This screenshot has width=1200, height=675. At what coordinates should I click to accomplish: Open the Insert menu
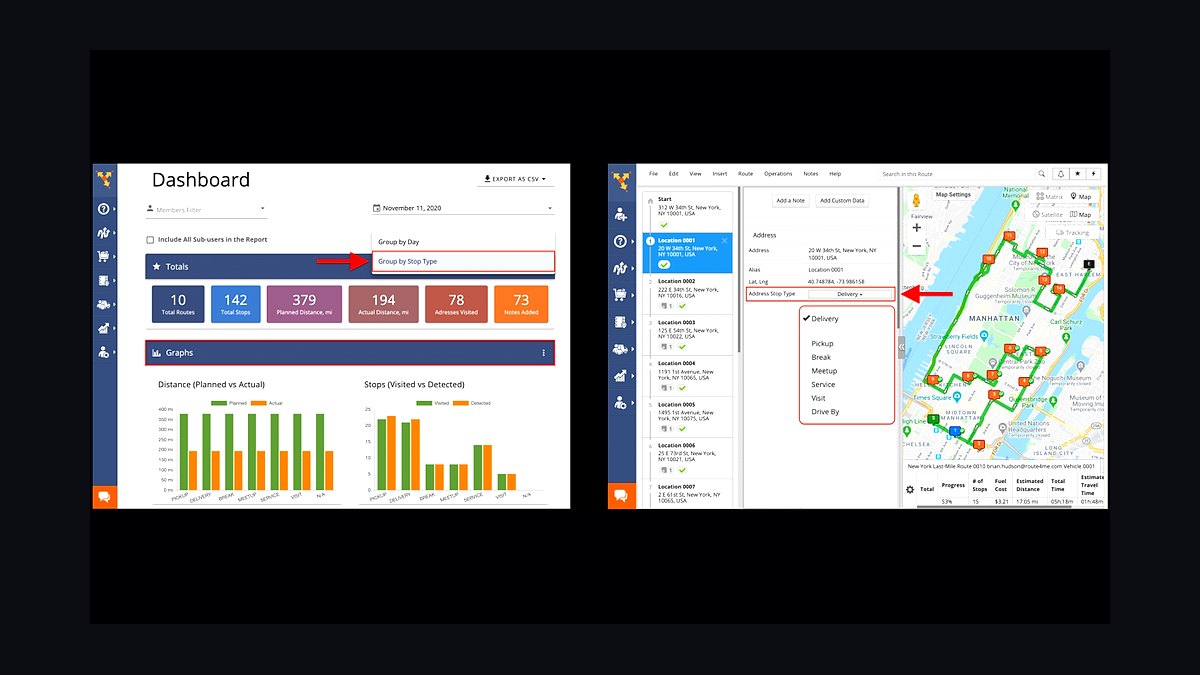720,174
